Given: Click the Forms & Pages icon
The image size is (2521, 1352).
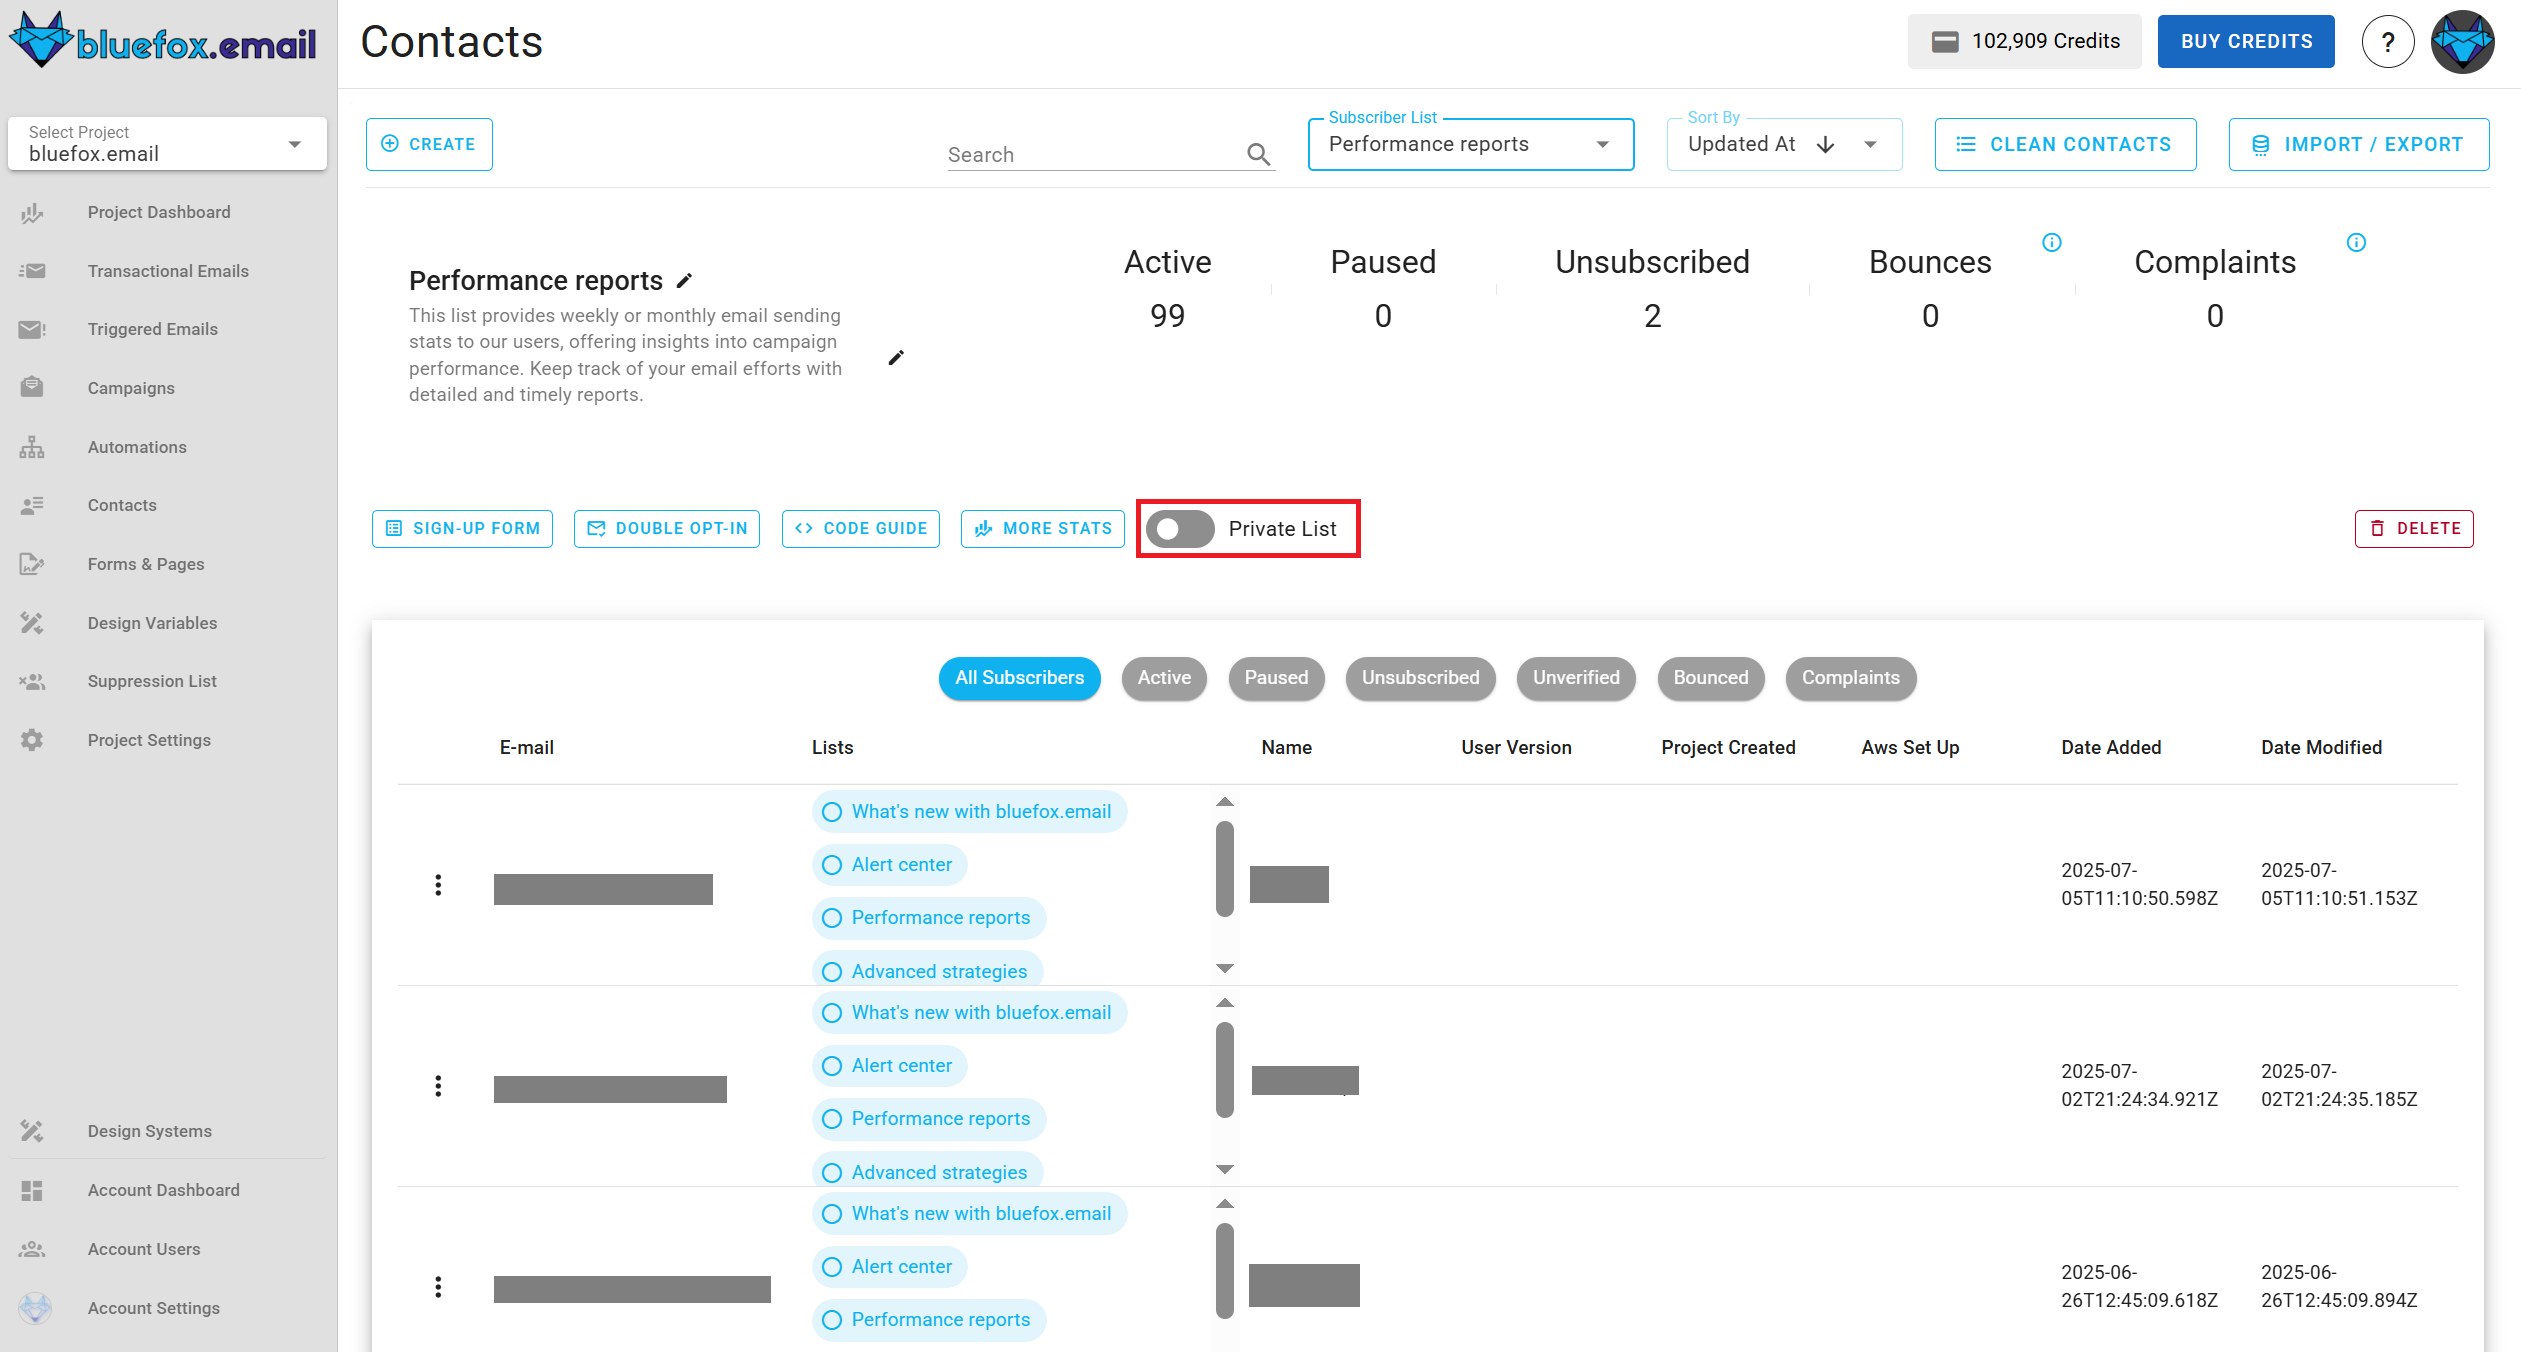Looking at the screenshot, I should coord(32,564).
